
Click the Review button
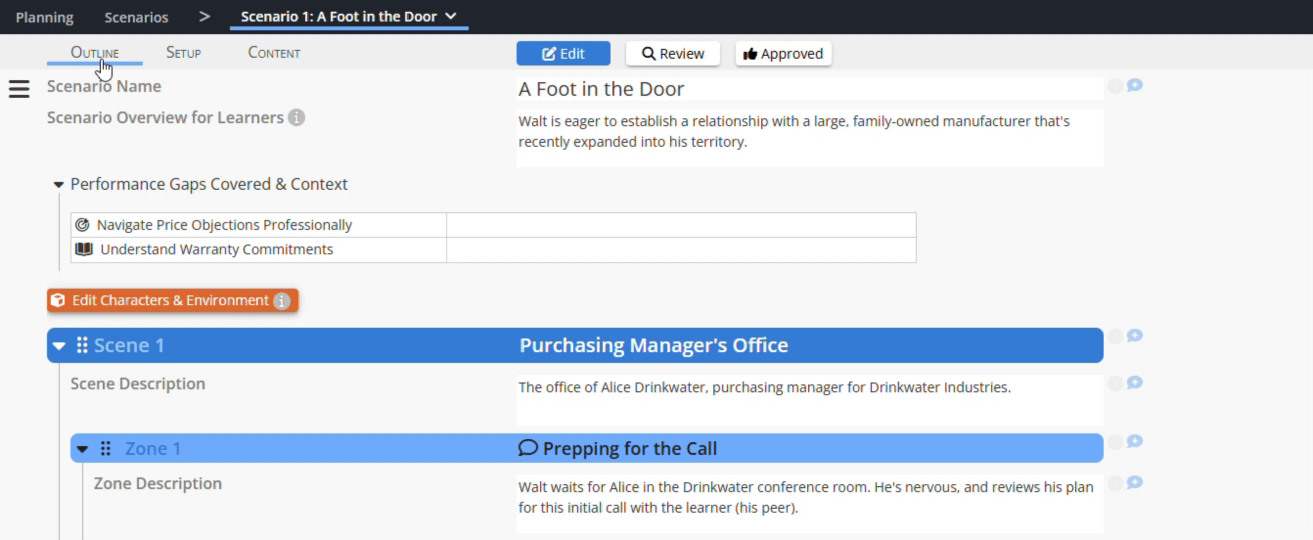pos(673,54)
